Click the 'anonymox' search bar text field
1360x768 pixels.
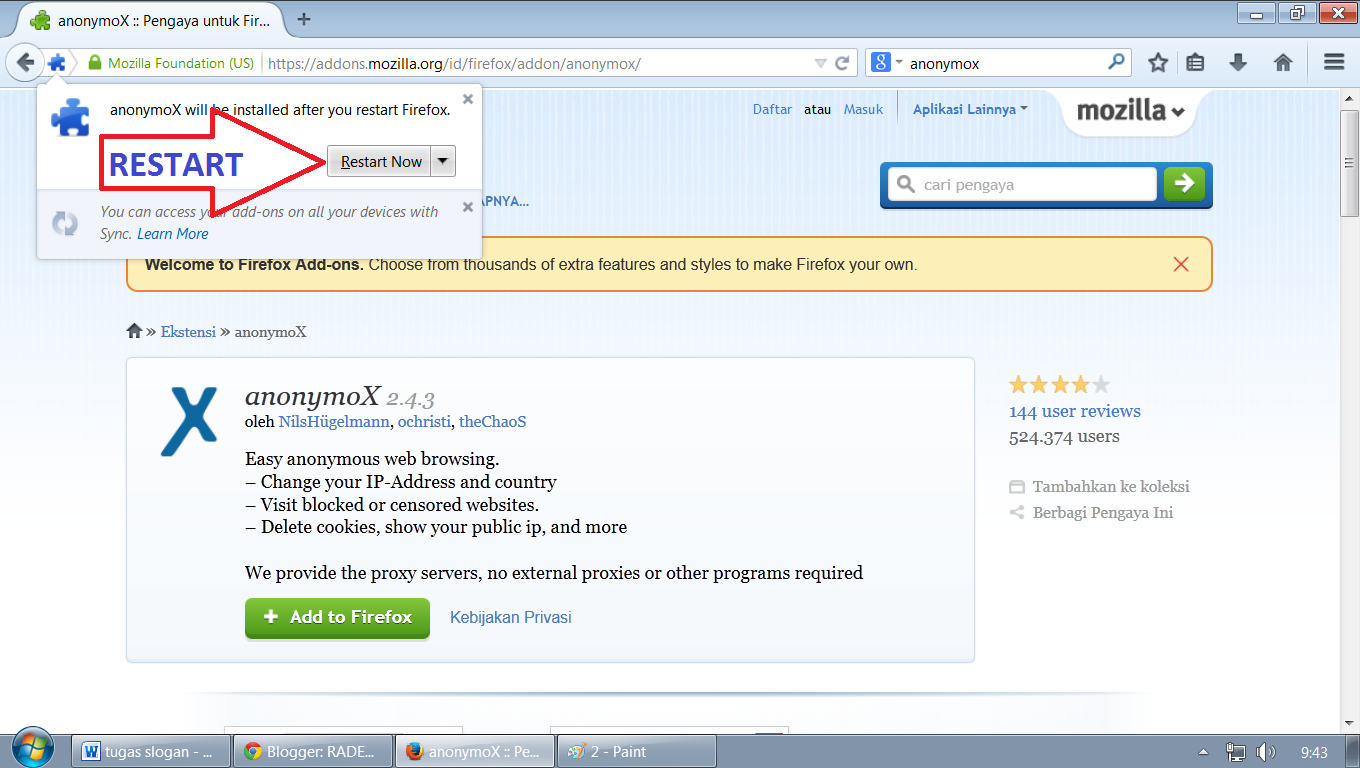(1005, 63)
